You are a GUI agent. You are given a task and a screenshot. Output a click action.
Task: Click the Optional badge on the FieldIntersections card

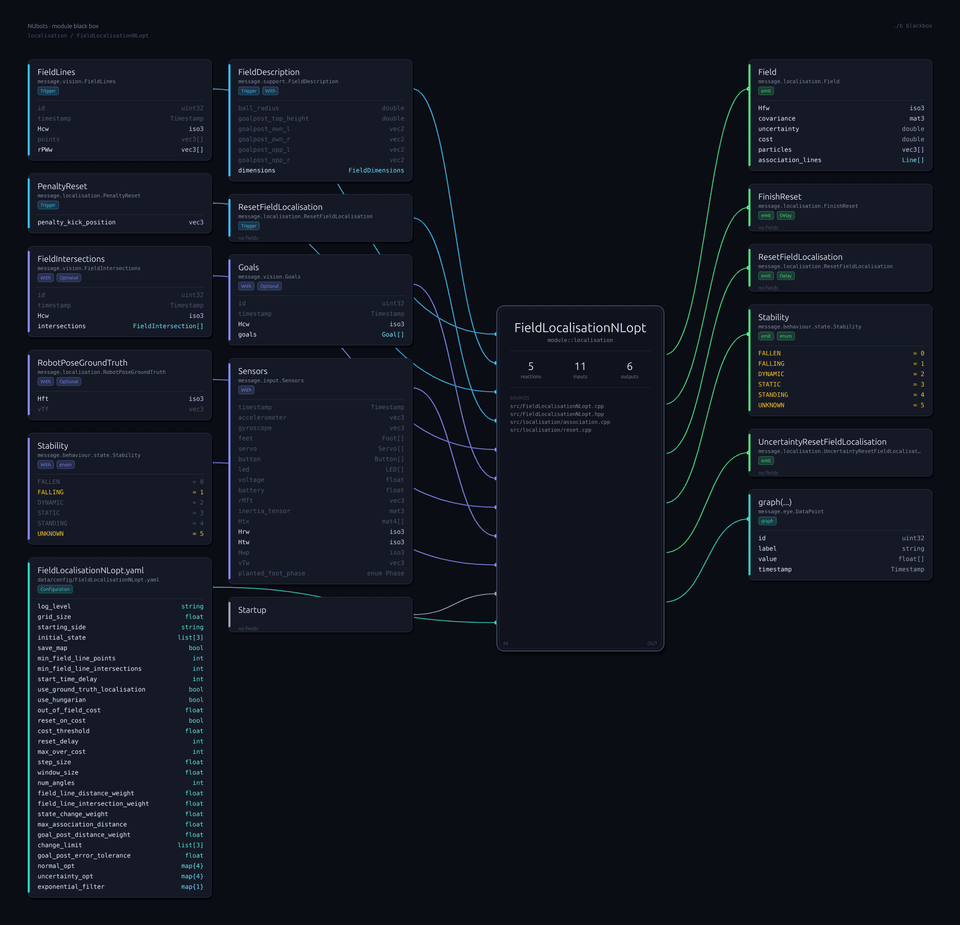(x=69, y=278)
